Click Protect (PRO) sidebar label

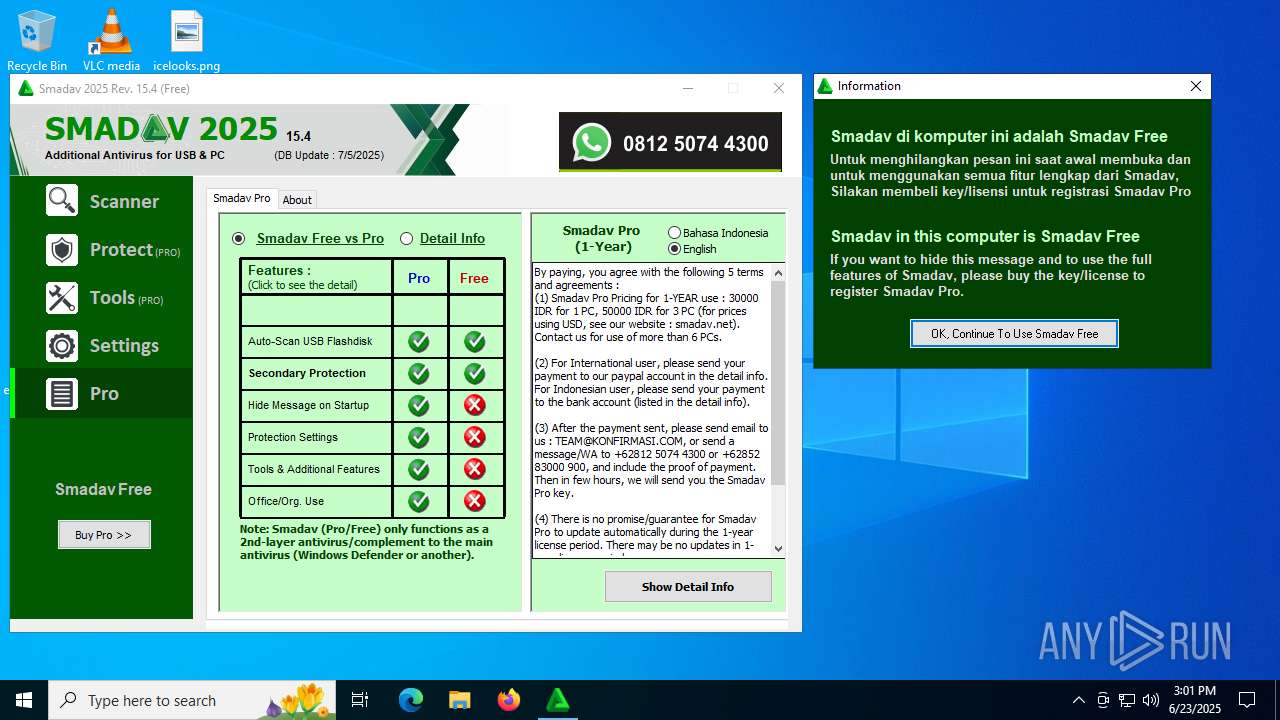[135, 250]
